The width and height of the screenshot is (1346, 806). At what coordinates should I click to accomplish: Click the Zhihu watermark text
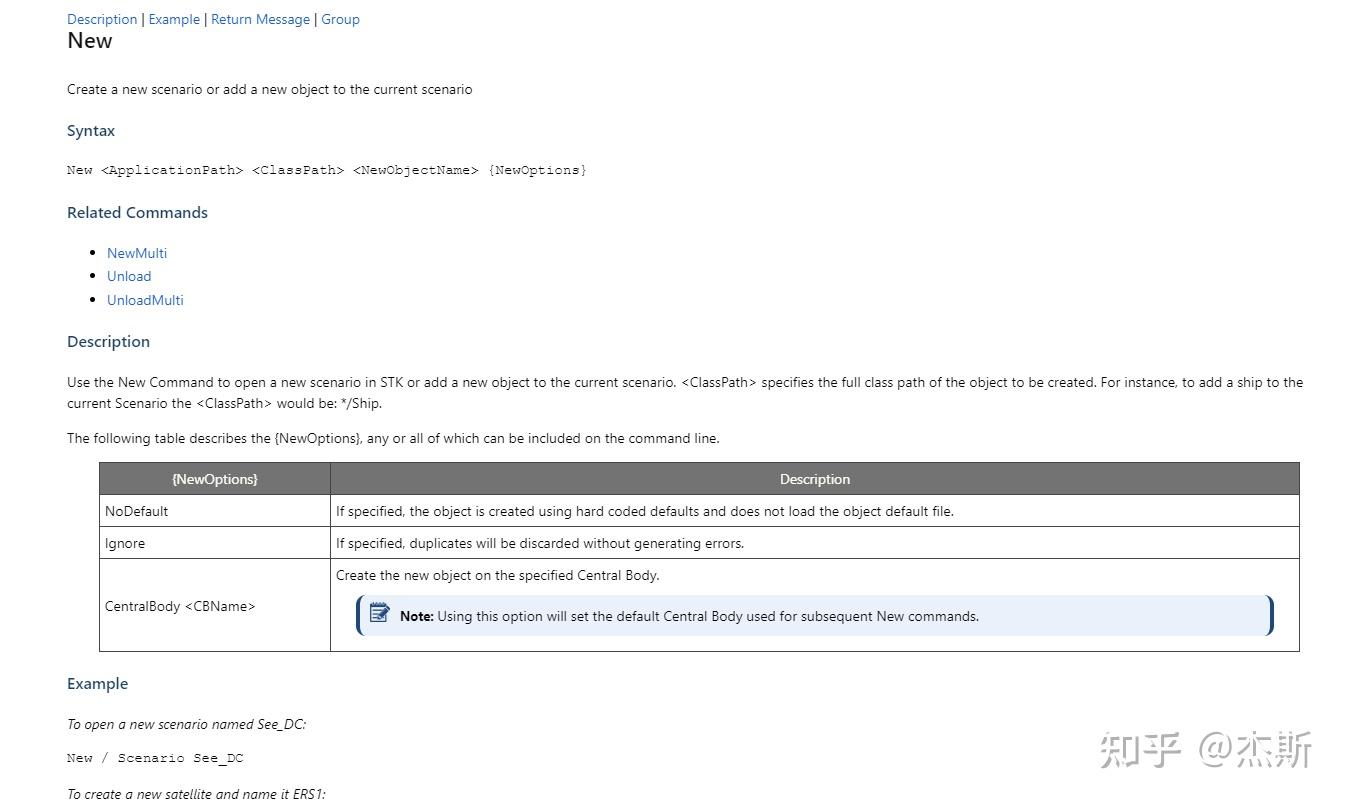pos(1205,750)
